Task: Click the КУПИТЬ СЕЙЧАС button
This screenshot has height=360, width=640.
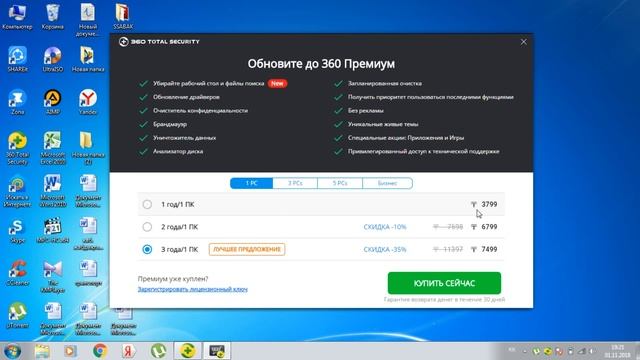Action: click(444, 283)
